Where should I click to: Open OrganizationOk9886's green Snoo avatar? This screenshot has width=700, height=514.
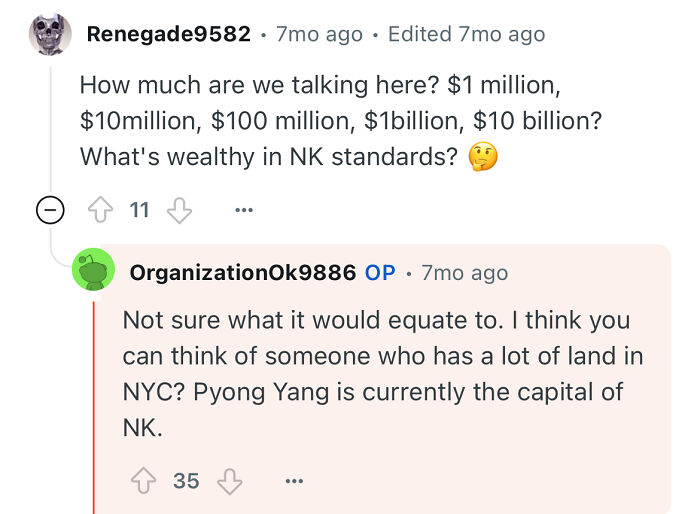click(x=93, y=269)
